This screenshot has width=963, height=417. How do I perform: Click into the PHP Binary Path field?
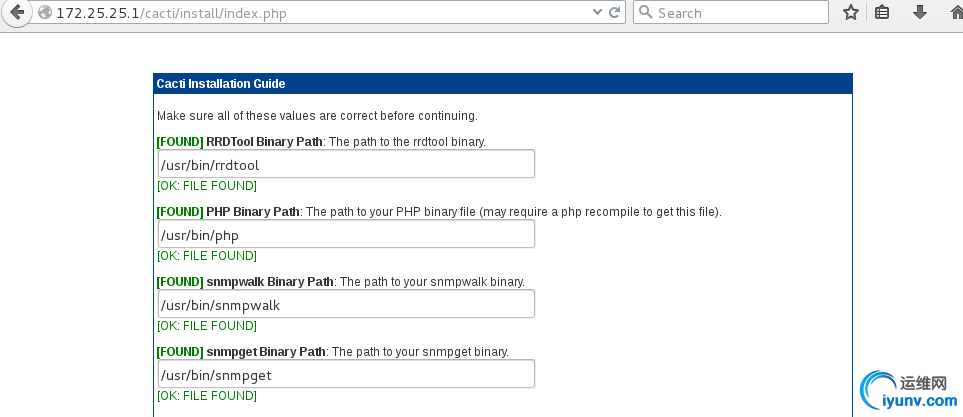(x=345, y=234)
